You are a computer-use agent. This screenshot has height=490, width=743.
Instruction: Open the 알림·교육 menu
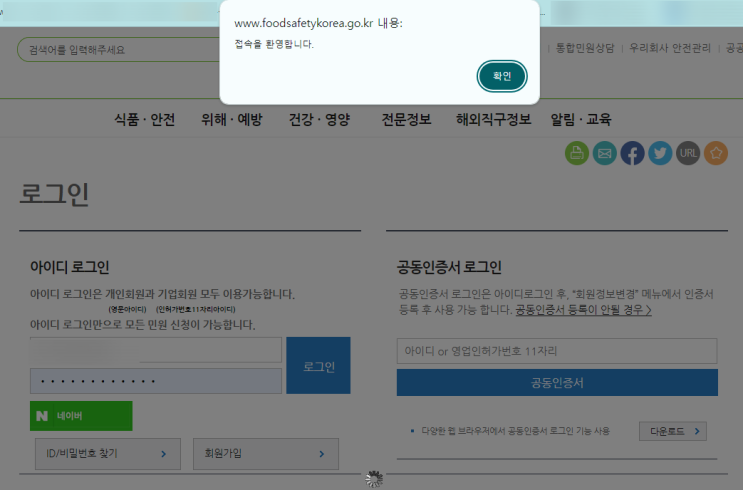581,119
